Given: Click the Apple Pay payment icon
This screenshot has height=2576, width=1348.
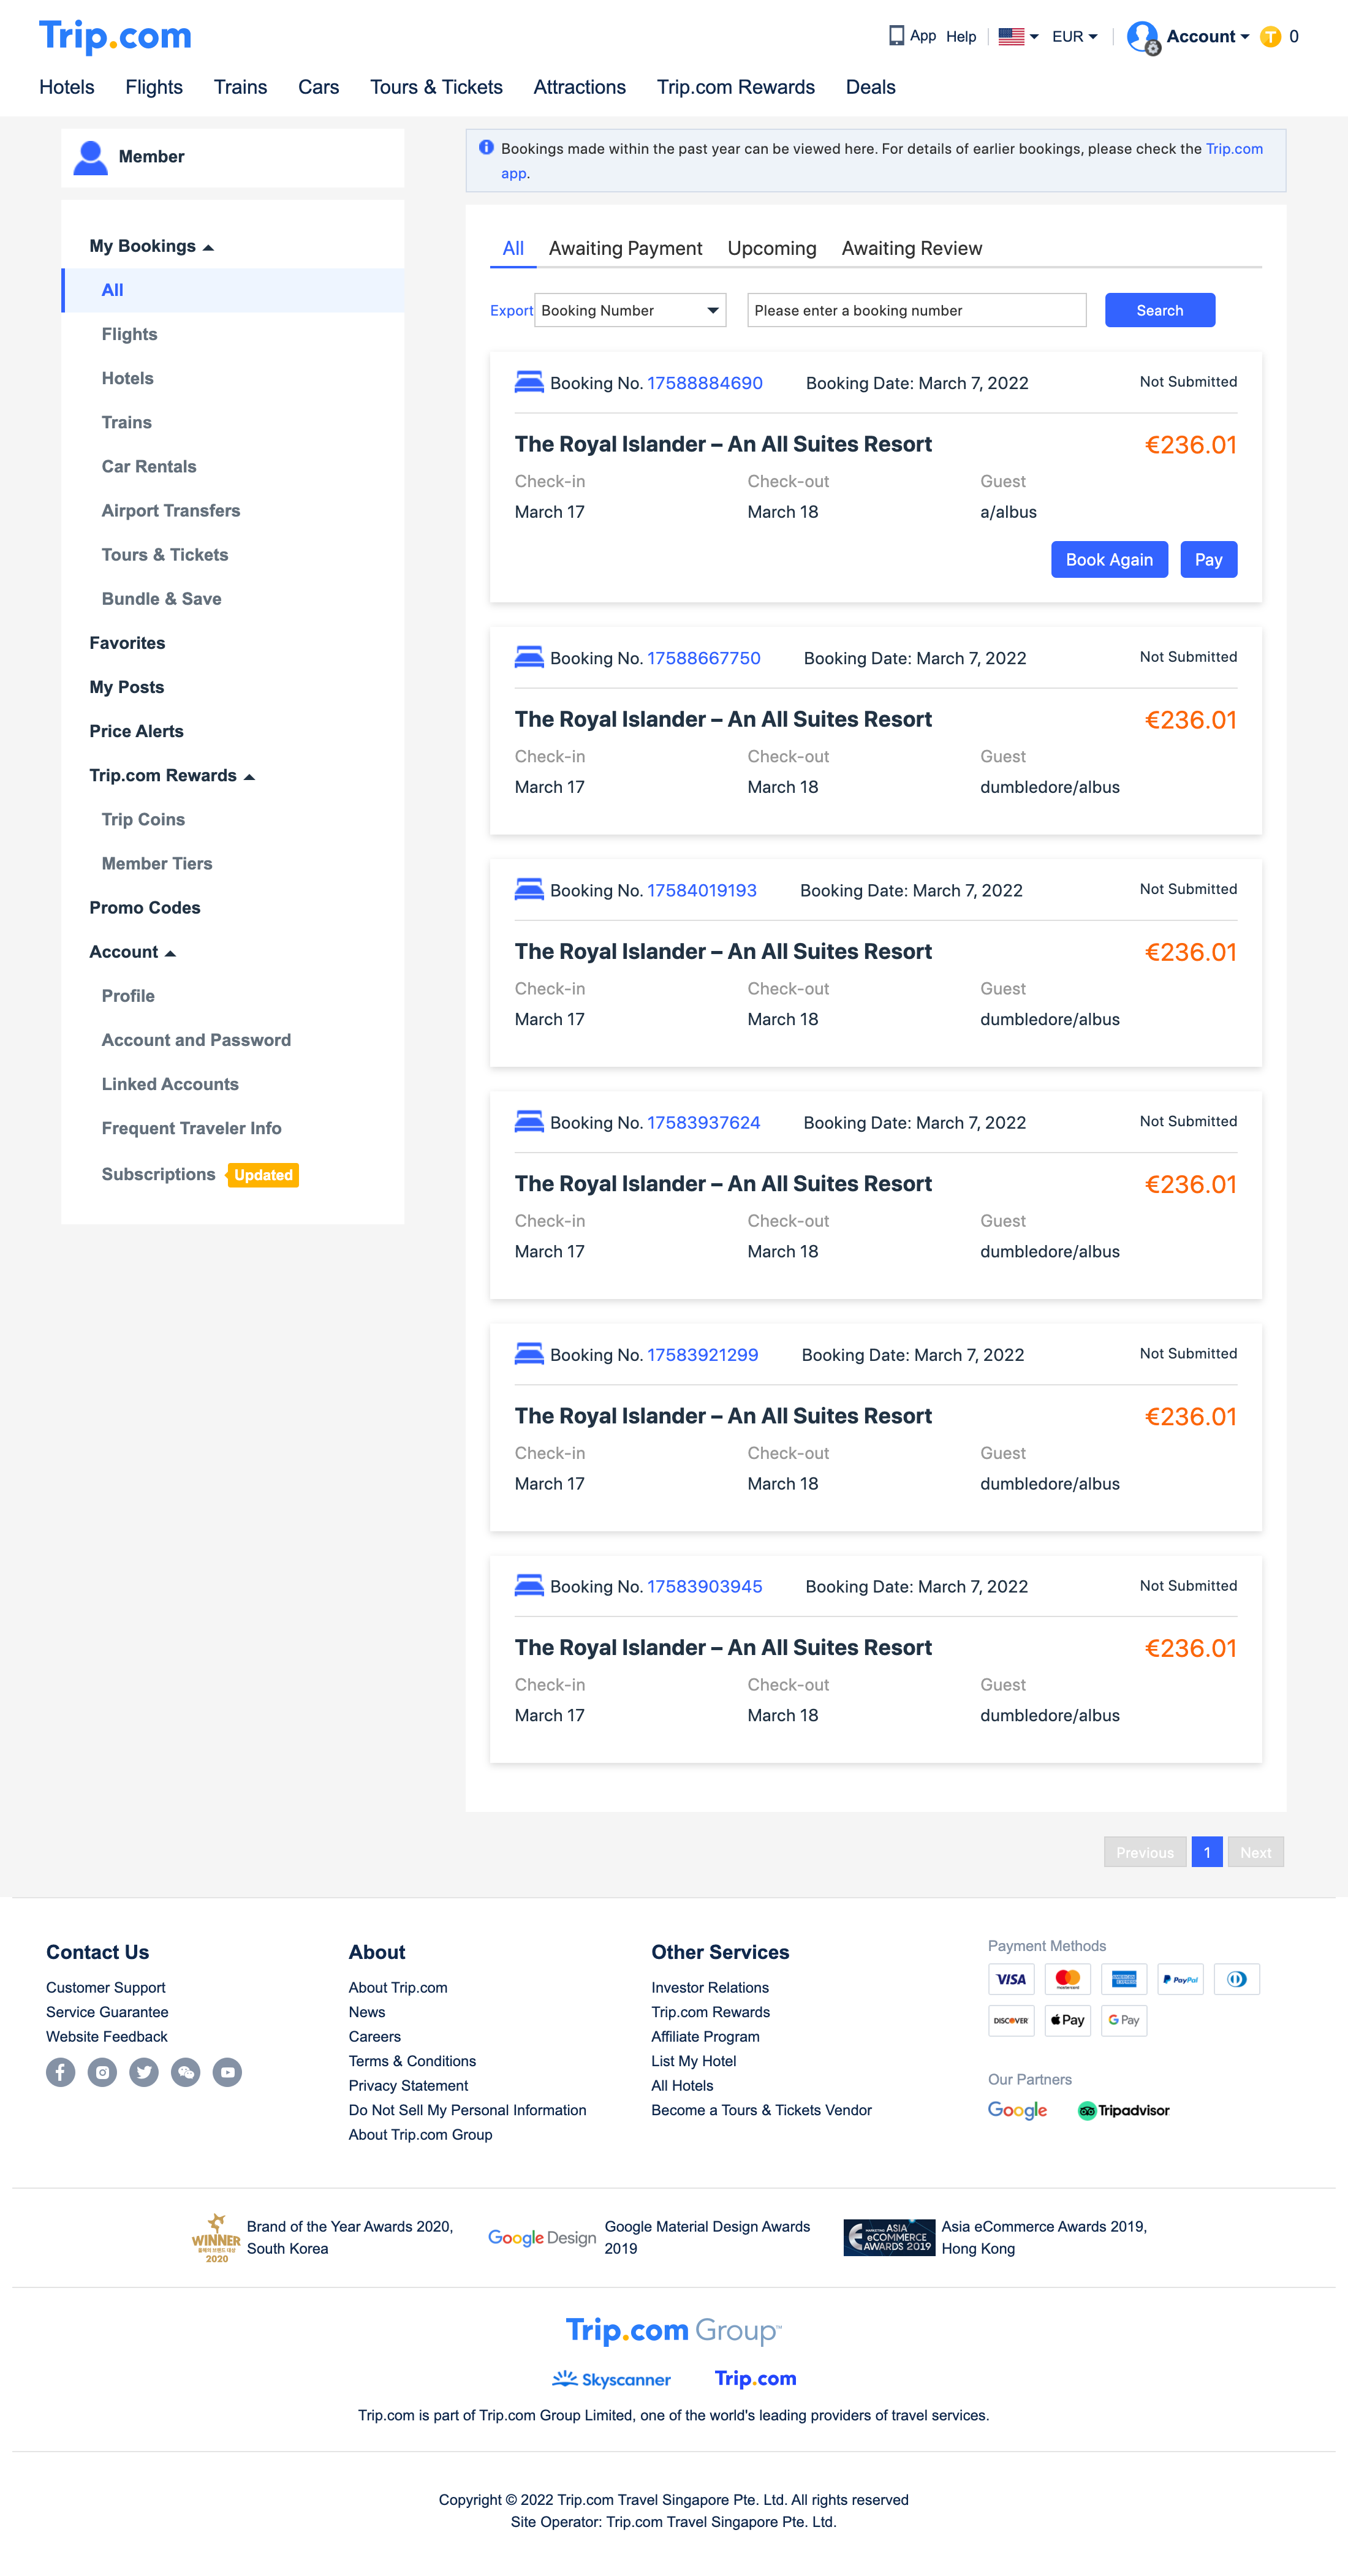Looking at the screenshot, I should coord(1067,2020).
